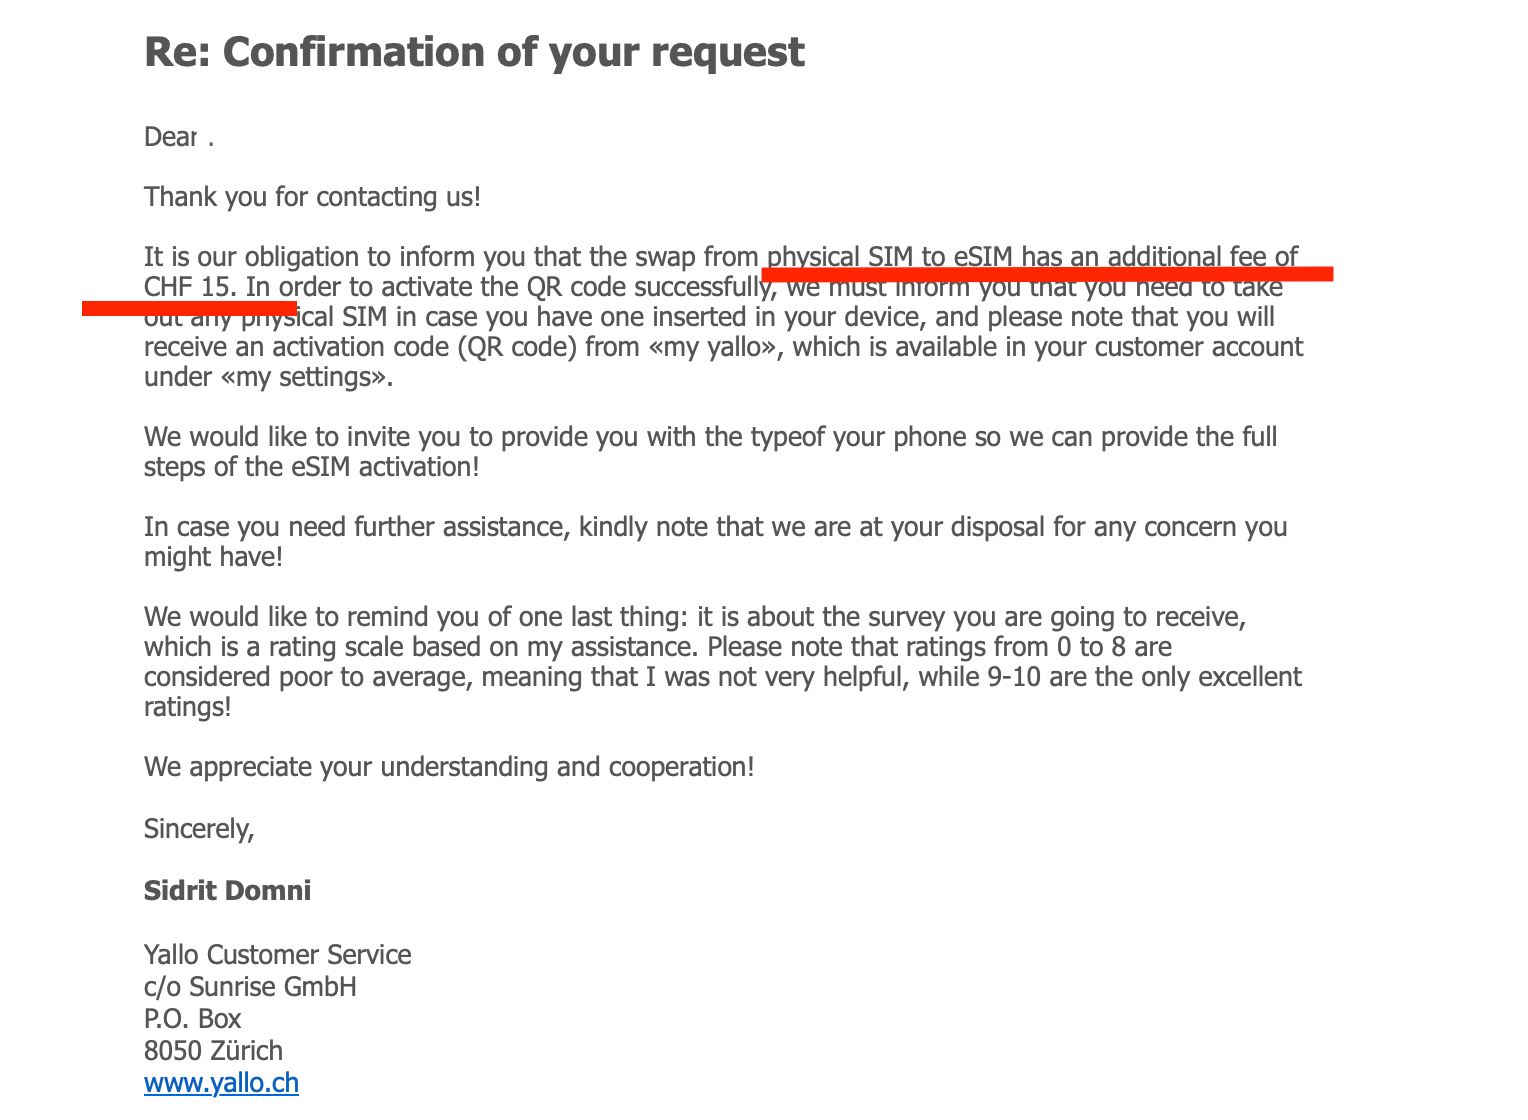The height and width of the screenshot is (1120, 1528).
Task: Click the bold sender name "Sidrit Domni"
Action: click(227, 891)
